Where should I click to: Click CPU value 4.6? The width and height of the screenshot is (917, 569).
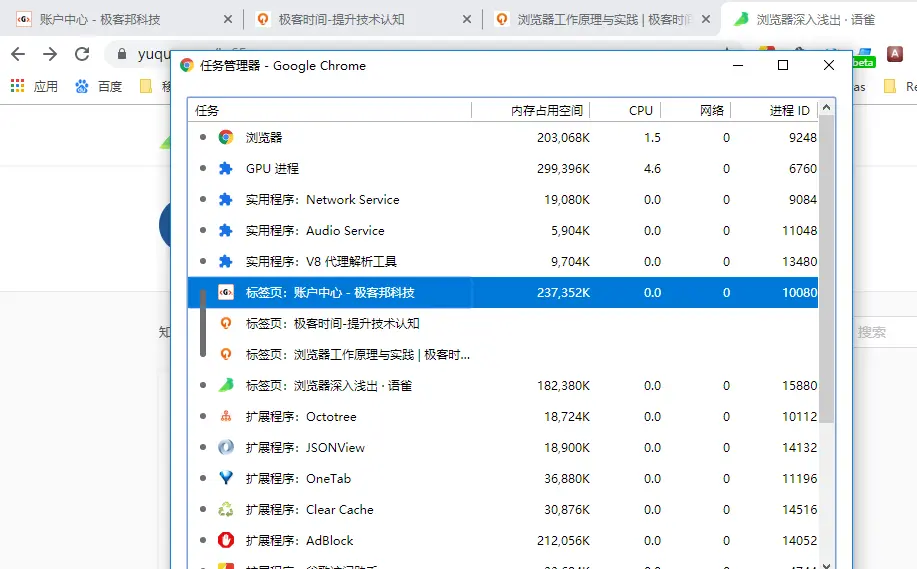click(652, 168)
